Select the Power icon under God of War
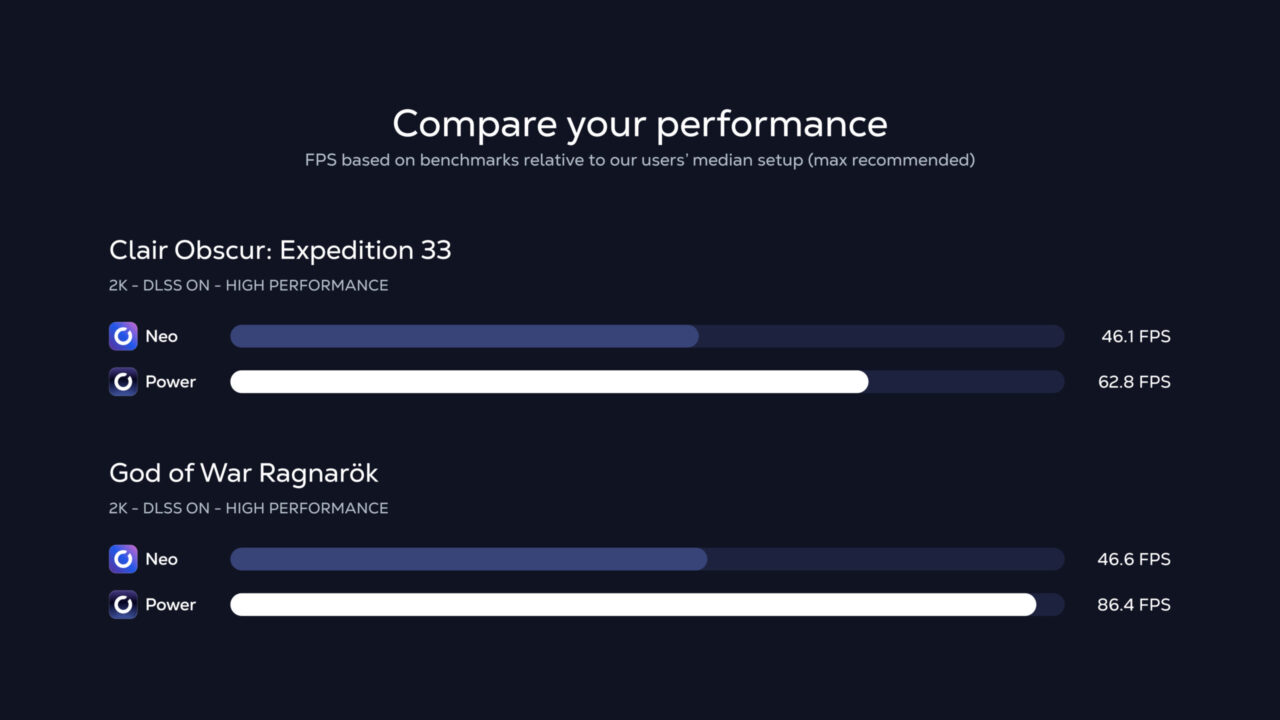 pyautogui.click(x=123, y=605)
